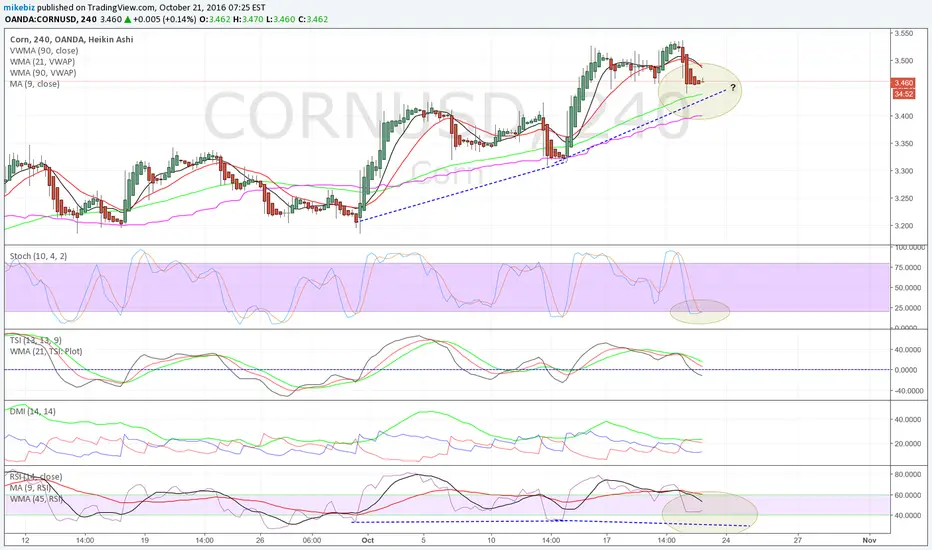Click the 60.0000 RSI axis label
The width and height of the screenshot is (932, 550).
point(909,495)
